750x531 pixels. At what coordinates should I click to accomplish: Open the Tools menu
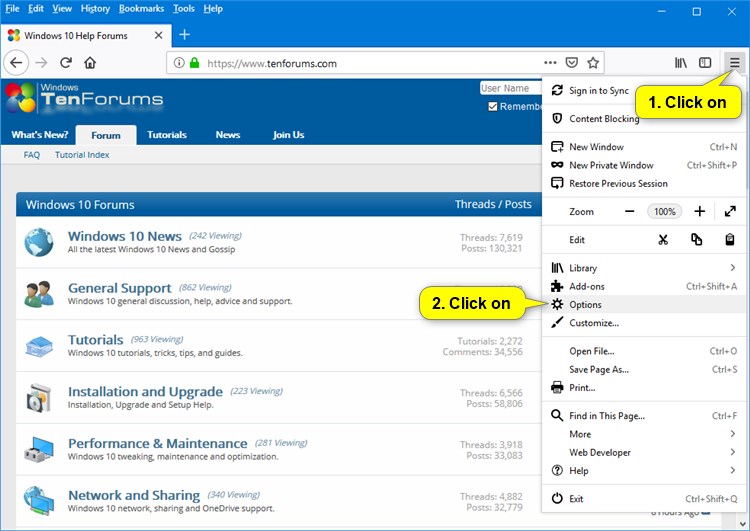pos(184,9)
